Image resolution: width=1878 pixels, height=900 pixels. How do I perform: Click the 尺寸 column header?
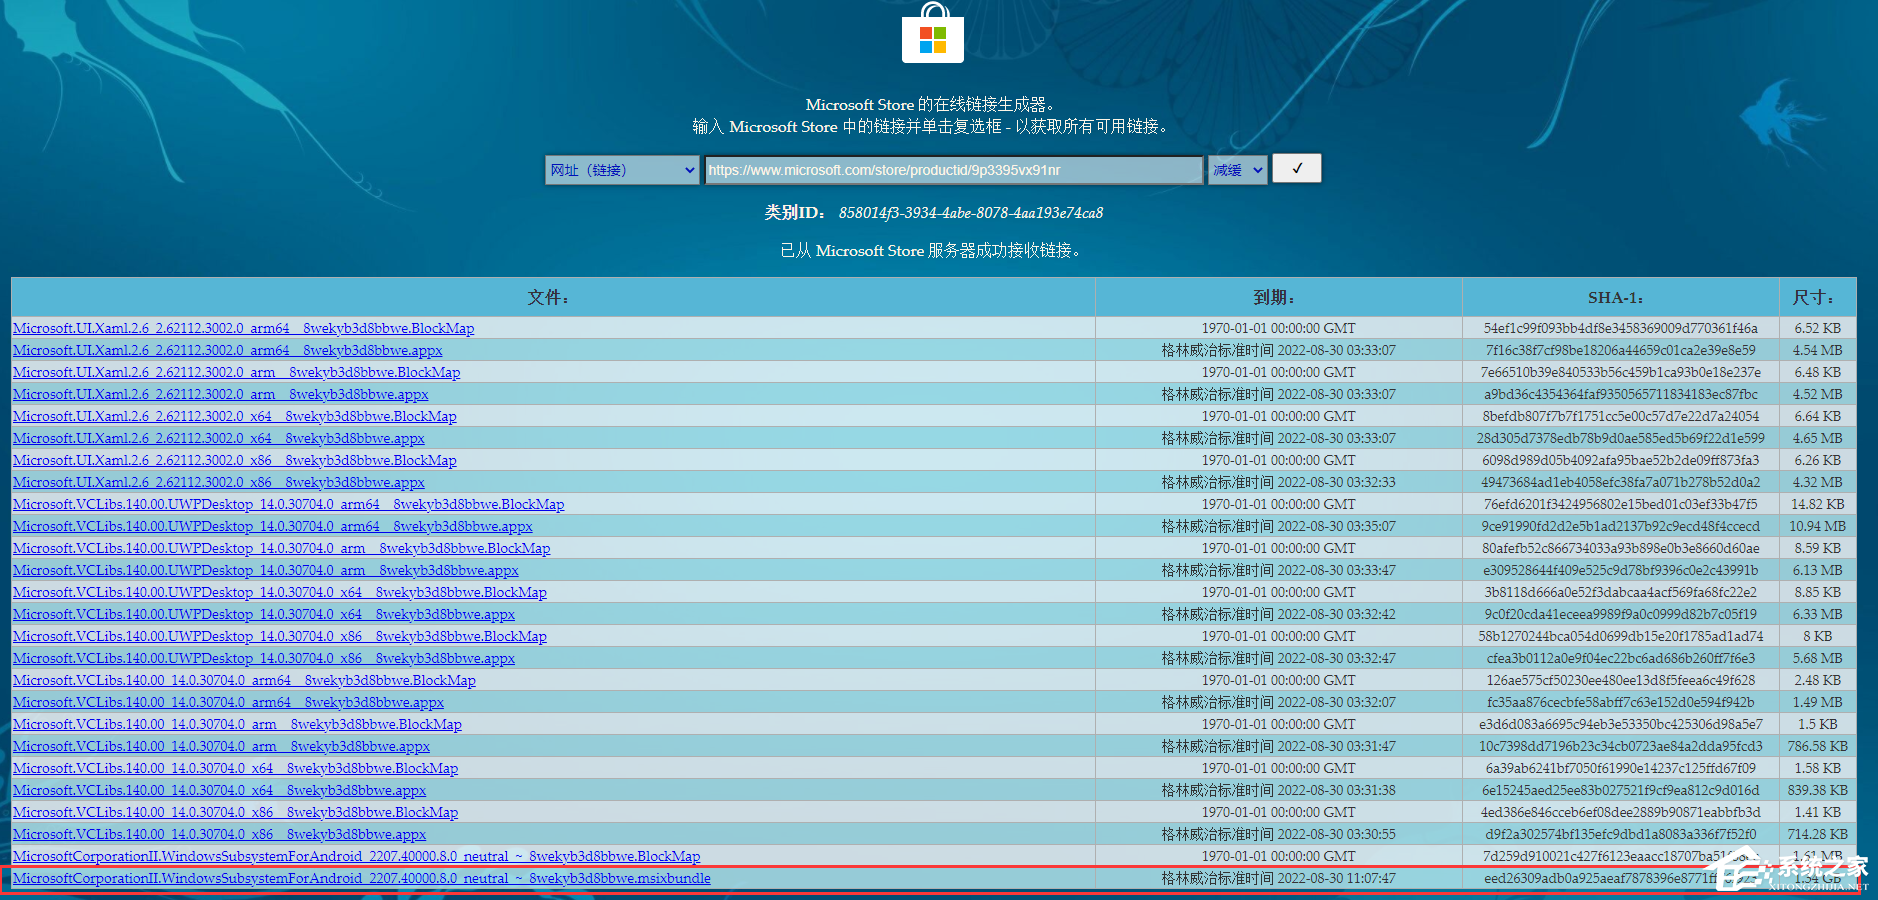click(x=1816, y=297)
